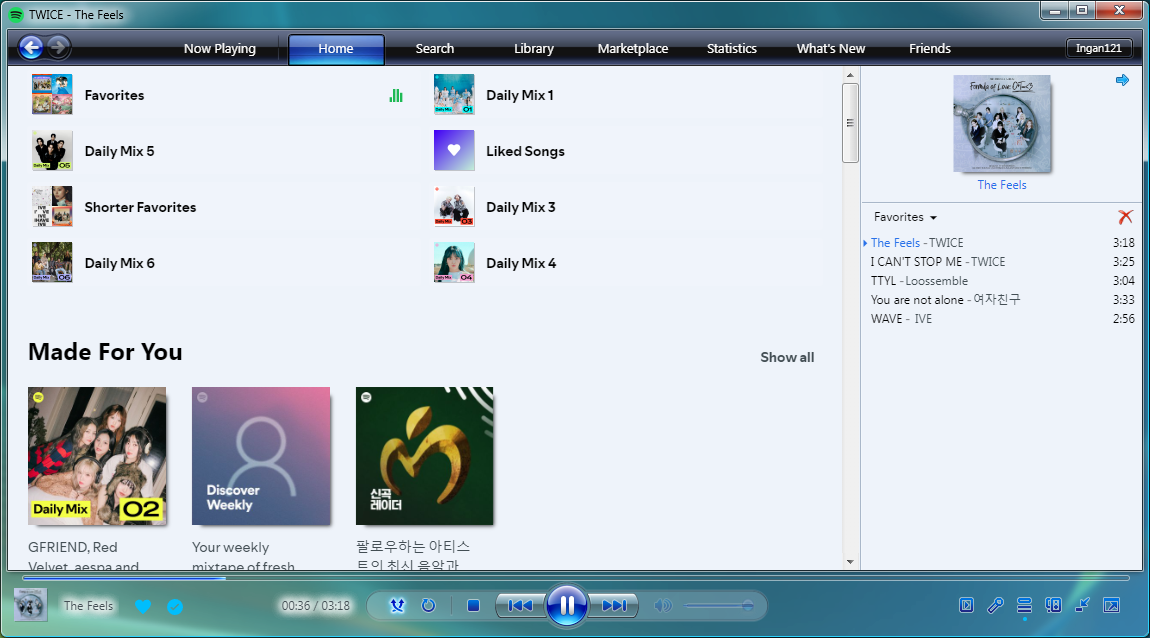1150x638 pixels.
Task: Select You are not alone track
Action: (x=1002, y=300)
